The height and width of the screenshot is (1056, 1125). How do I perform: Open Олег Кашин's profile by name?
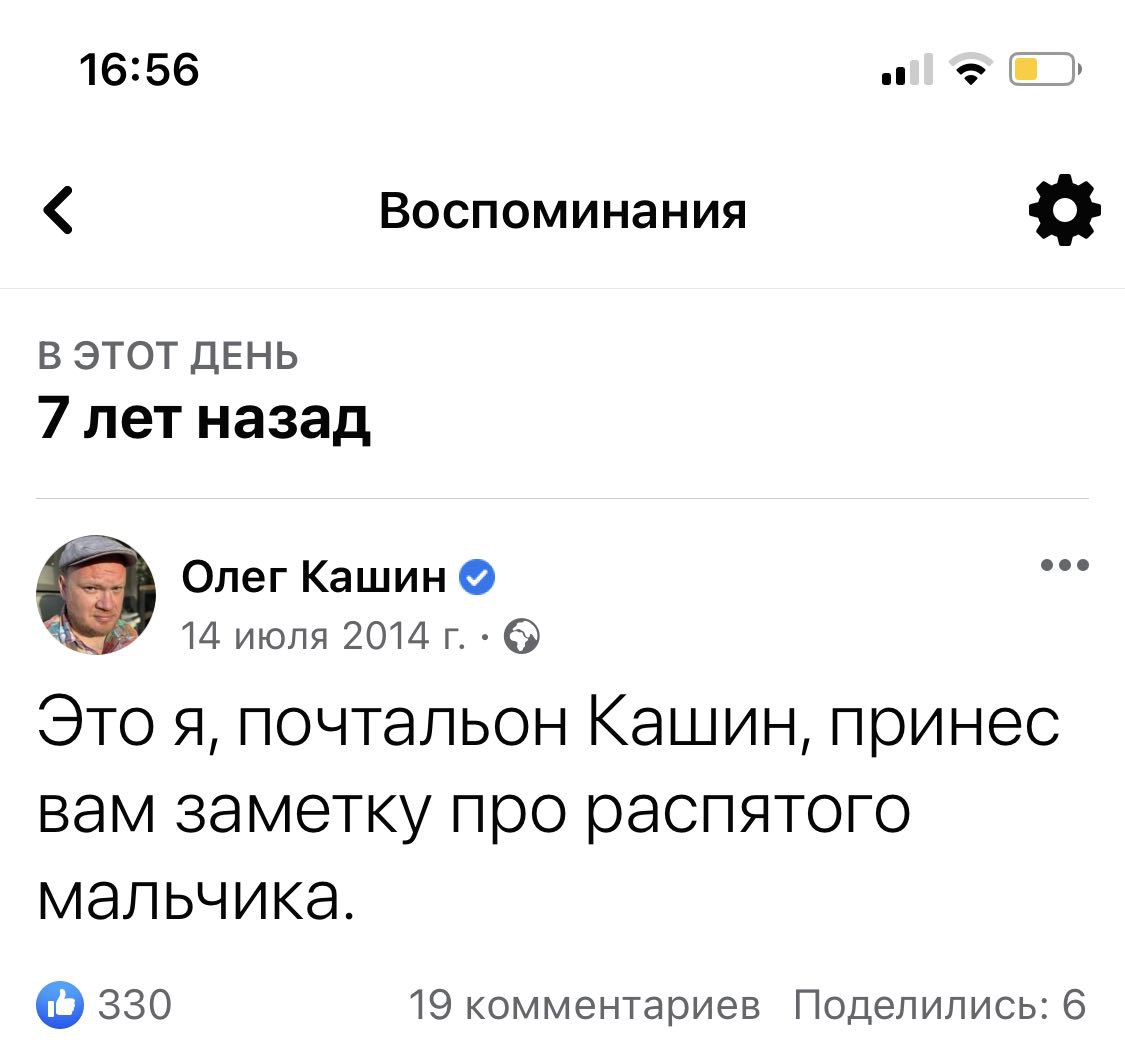(x=314, y=576)
